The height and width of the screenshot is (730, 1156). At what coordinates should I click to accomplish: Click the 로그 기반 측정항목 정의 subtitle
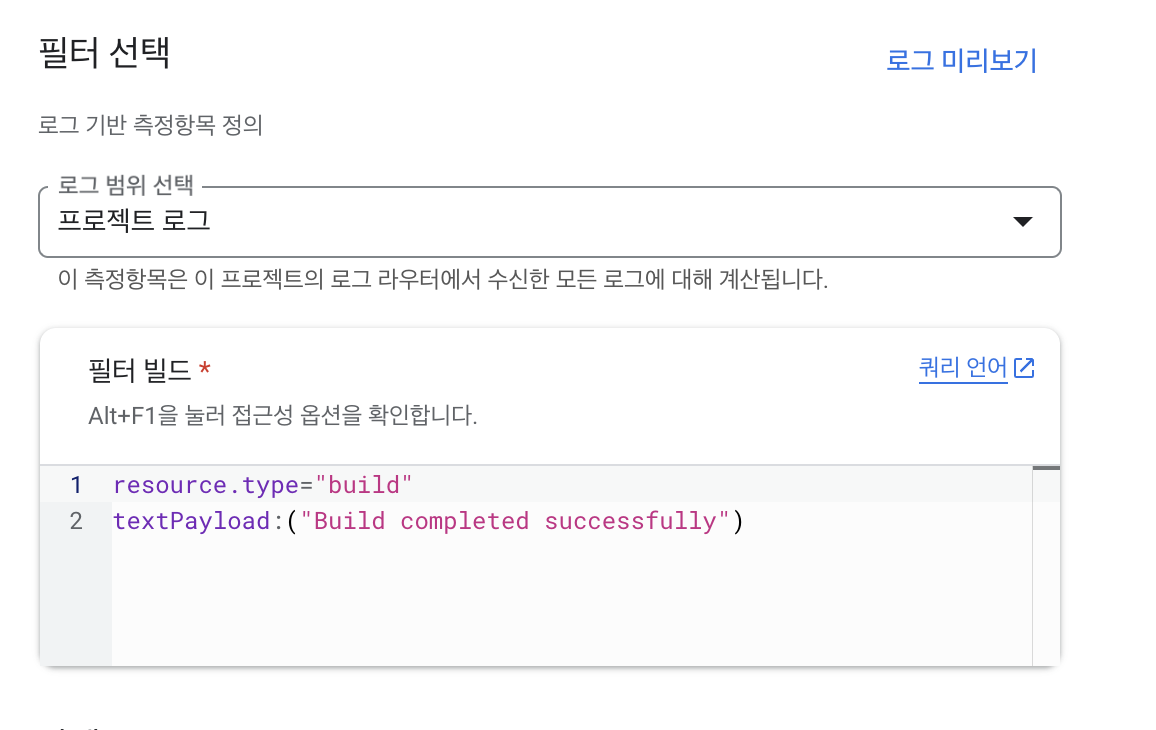150,125
